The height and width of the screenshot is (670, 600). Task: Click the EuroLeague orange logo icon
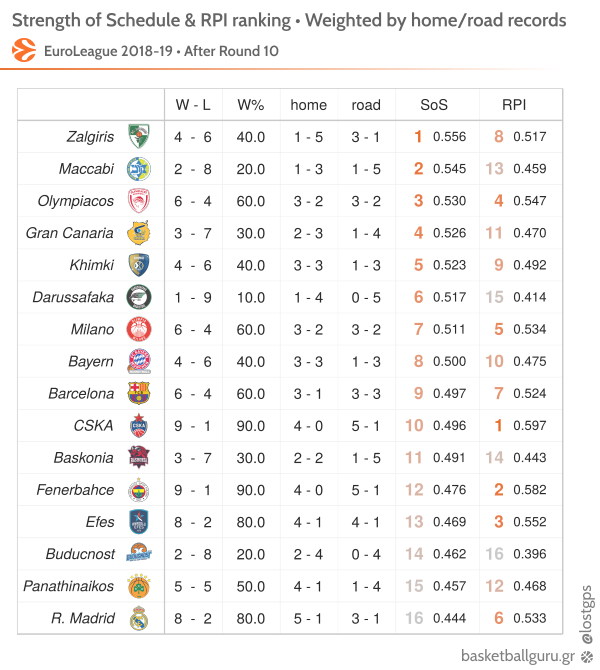coord(24,50)
